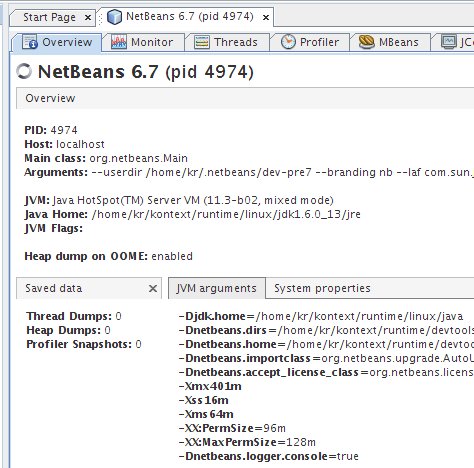
Task: Click Heap dump on OOME: enabled
Action: pyautogui.click(x=108, y=256)
